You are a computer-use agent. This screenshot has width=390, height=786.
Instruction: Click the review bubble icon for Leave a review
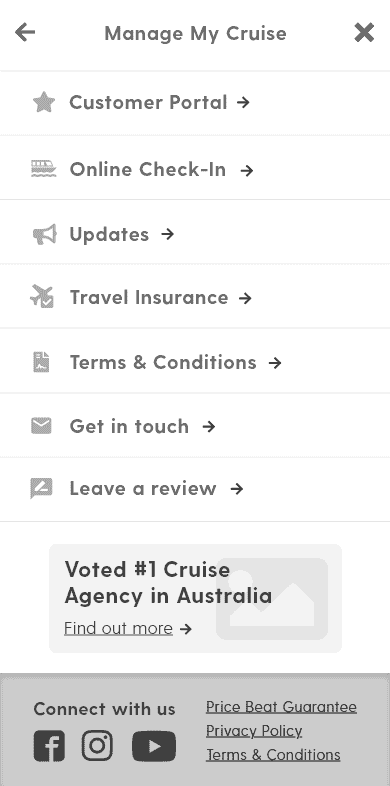41,488
